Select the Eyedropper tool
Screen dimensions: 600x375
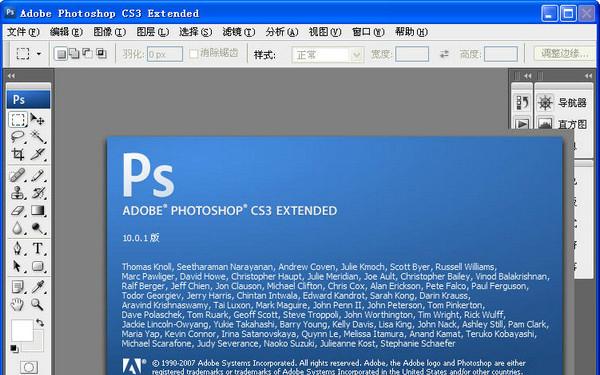point(38,287)
